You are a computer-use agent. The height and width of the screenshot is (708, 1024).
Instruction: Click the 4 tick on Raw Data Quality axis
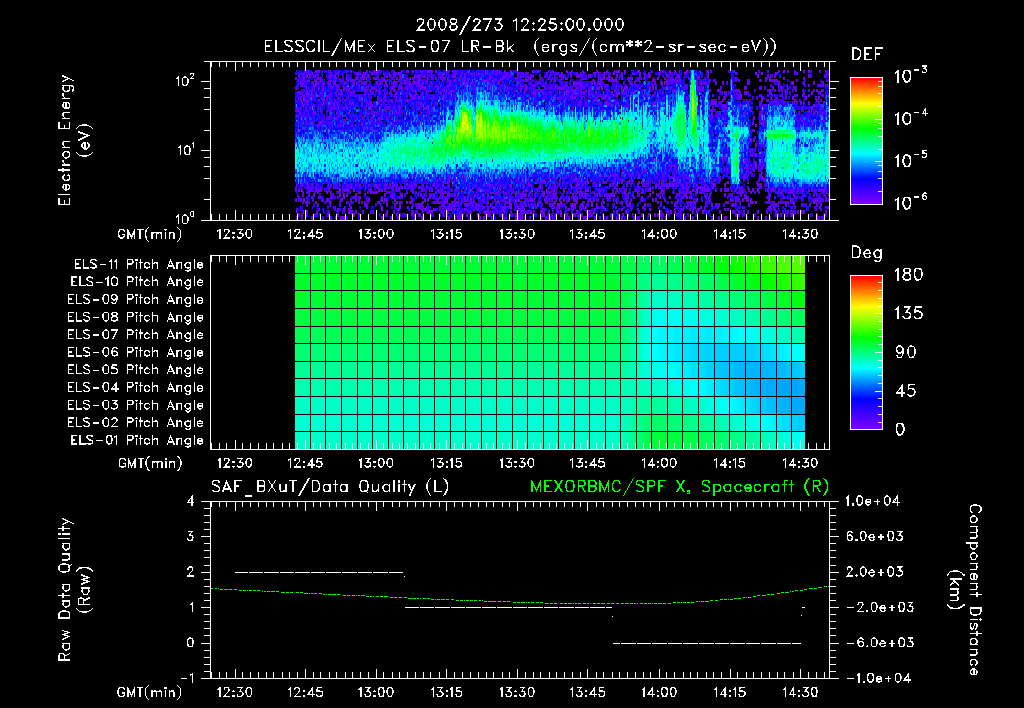tap(191, 501)
